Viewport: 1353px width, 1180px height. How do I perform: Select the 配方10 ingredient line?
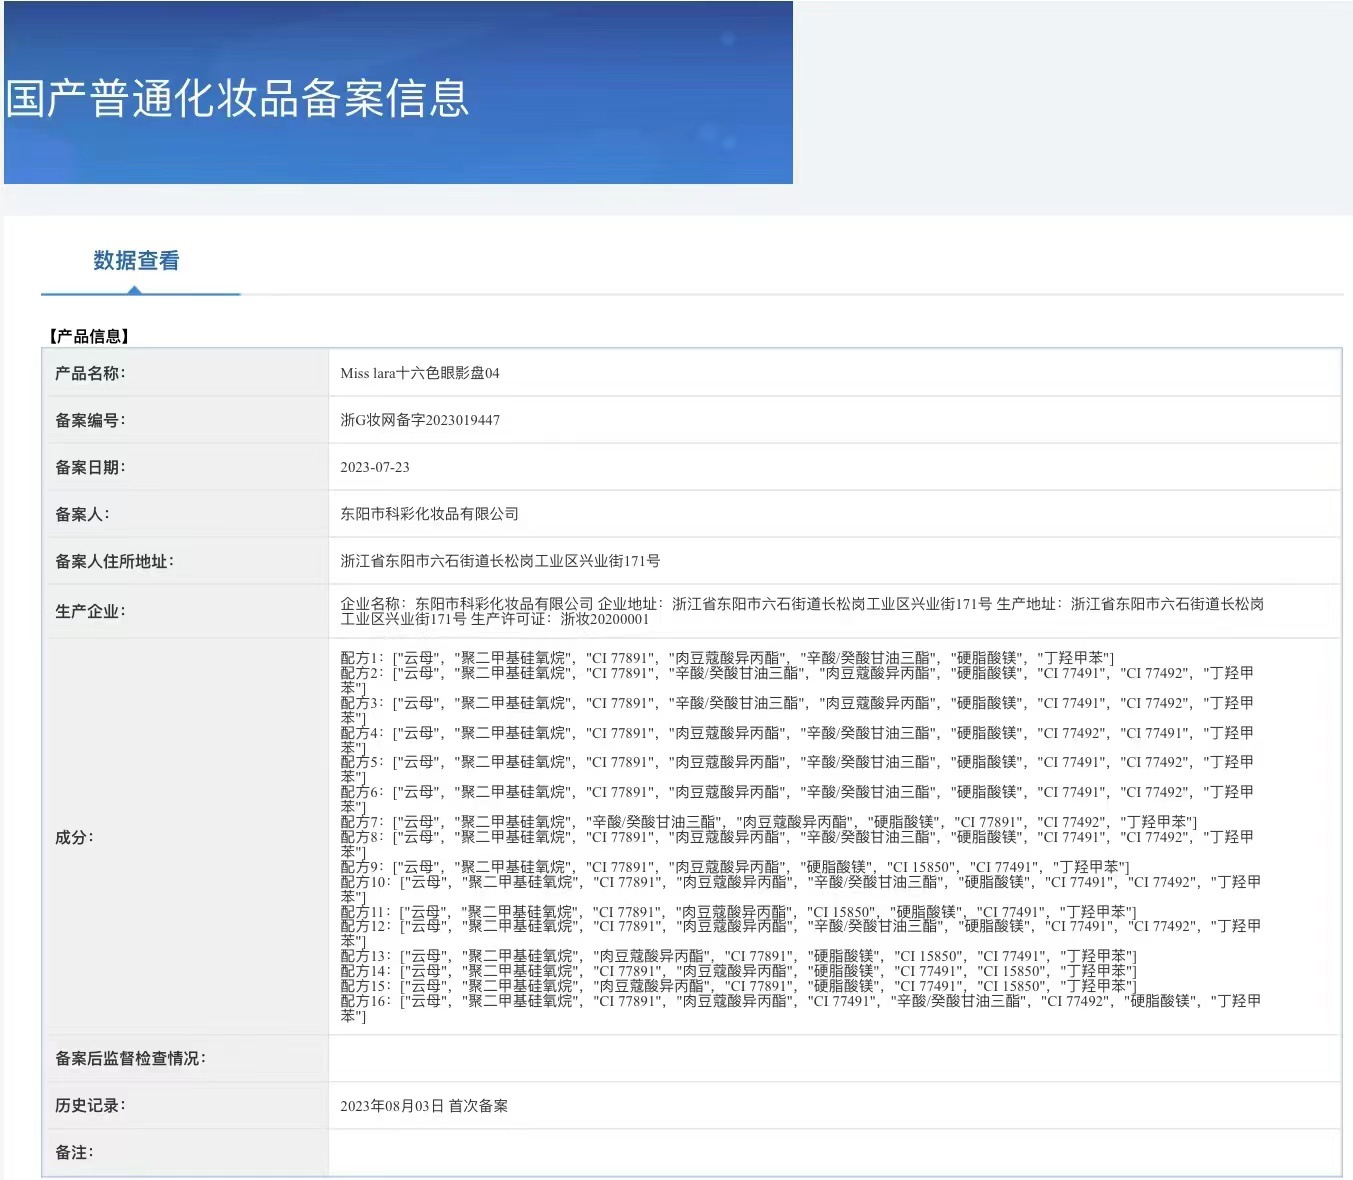coord(800,889)
